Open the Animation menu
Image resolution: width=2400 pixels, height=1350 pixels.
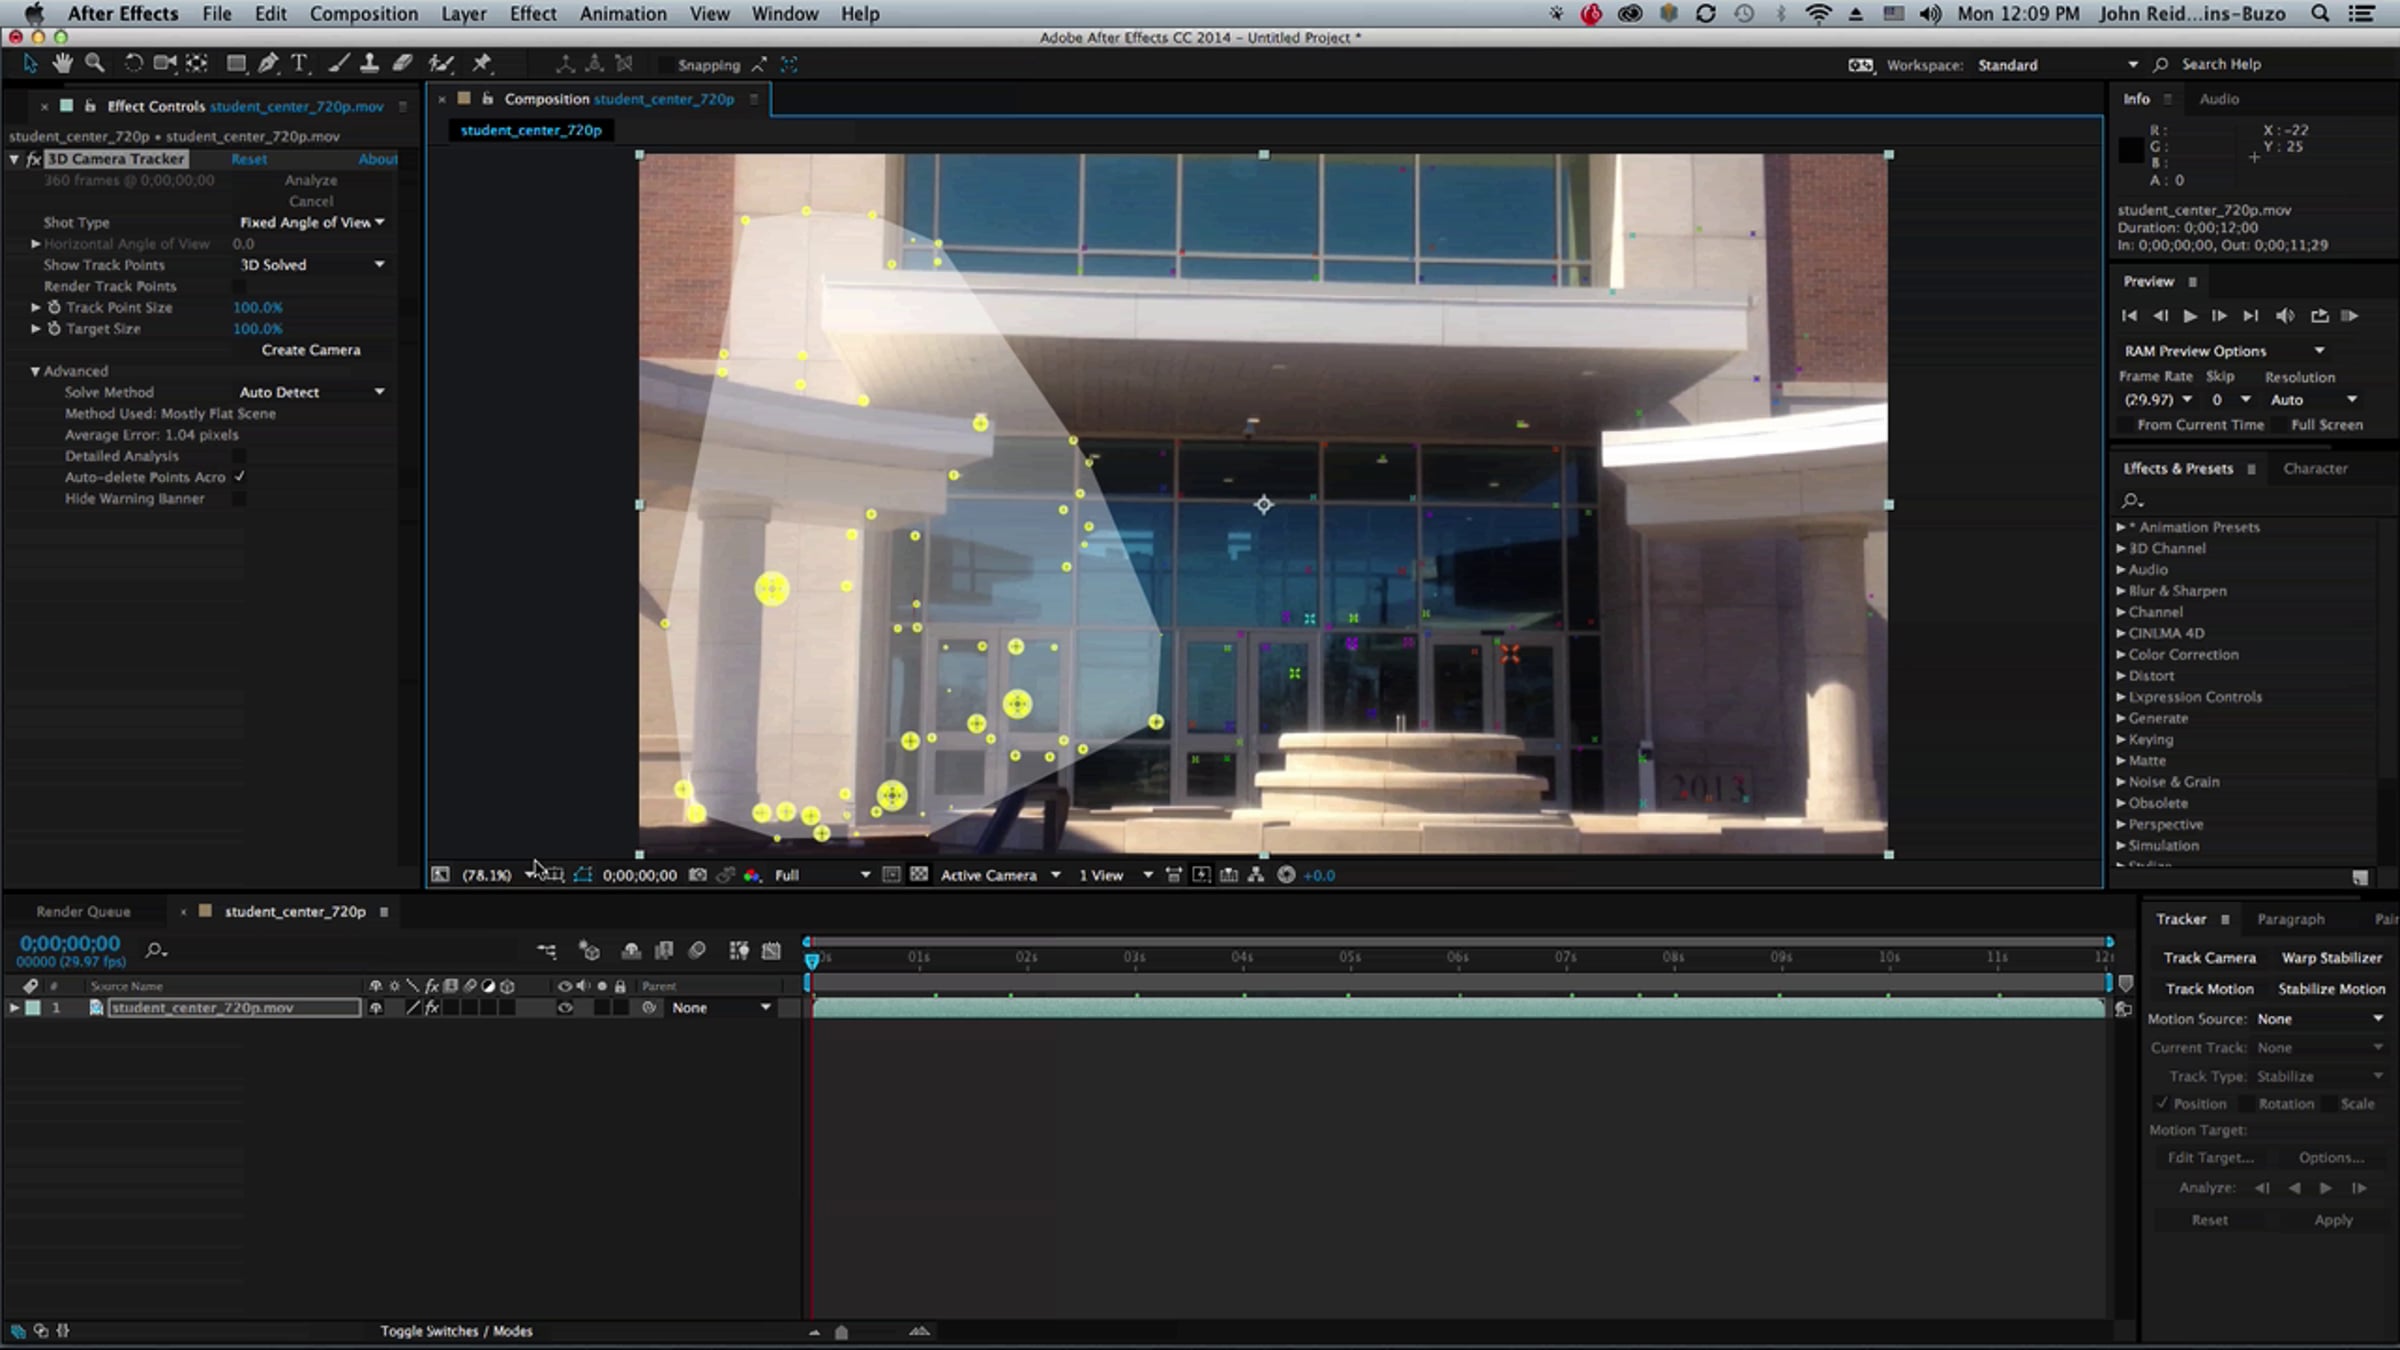point(622,14)
